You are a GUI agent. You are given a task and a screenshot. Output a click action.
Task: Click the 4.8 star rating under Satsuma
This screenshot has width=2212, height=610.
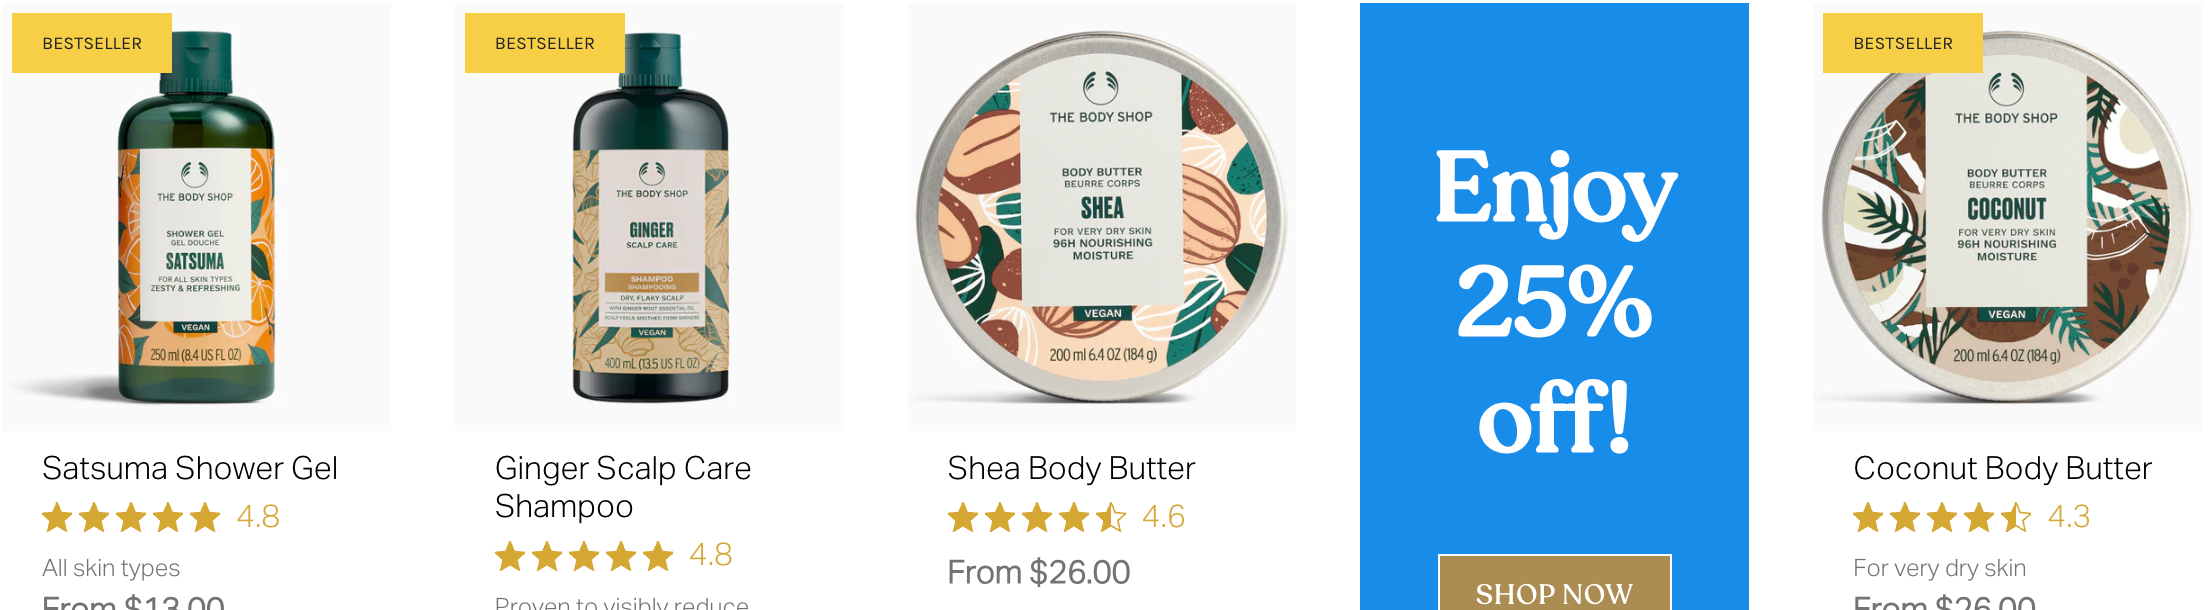click(161, 517)
